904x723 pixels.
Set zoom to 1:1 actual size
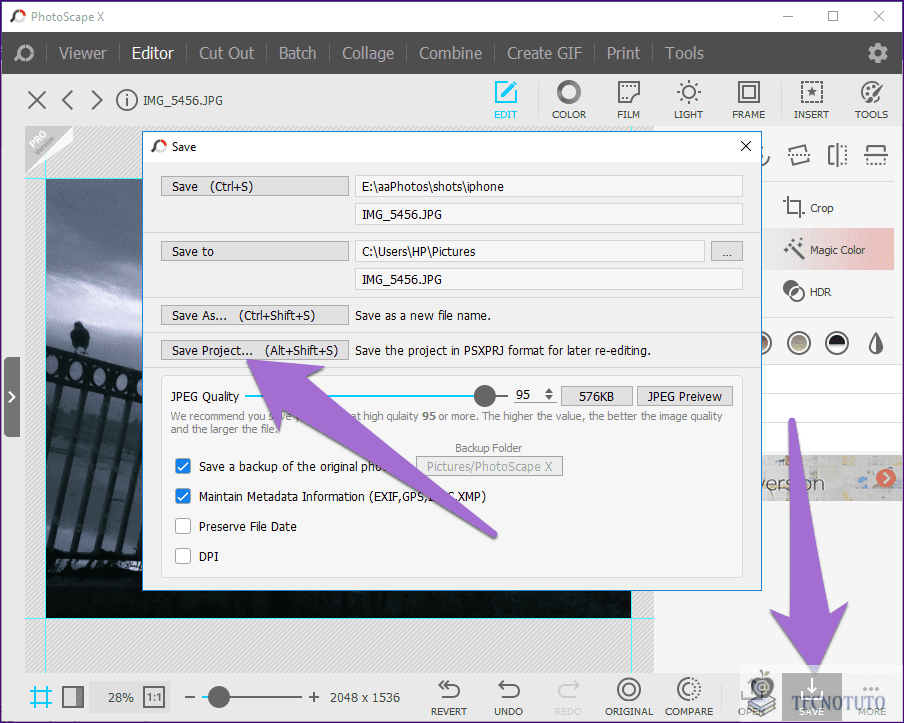(x=154, y=697)
